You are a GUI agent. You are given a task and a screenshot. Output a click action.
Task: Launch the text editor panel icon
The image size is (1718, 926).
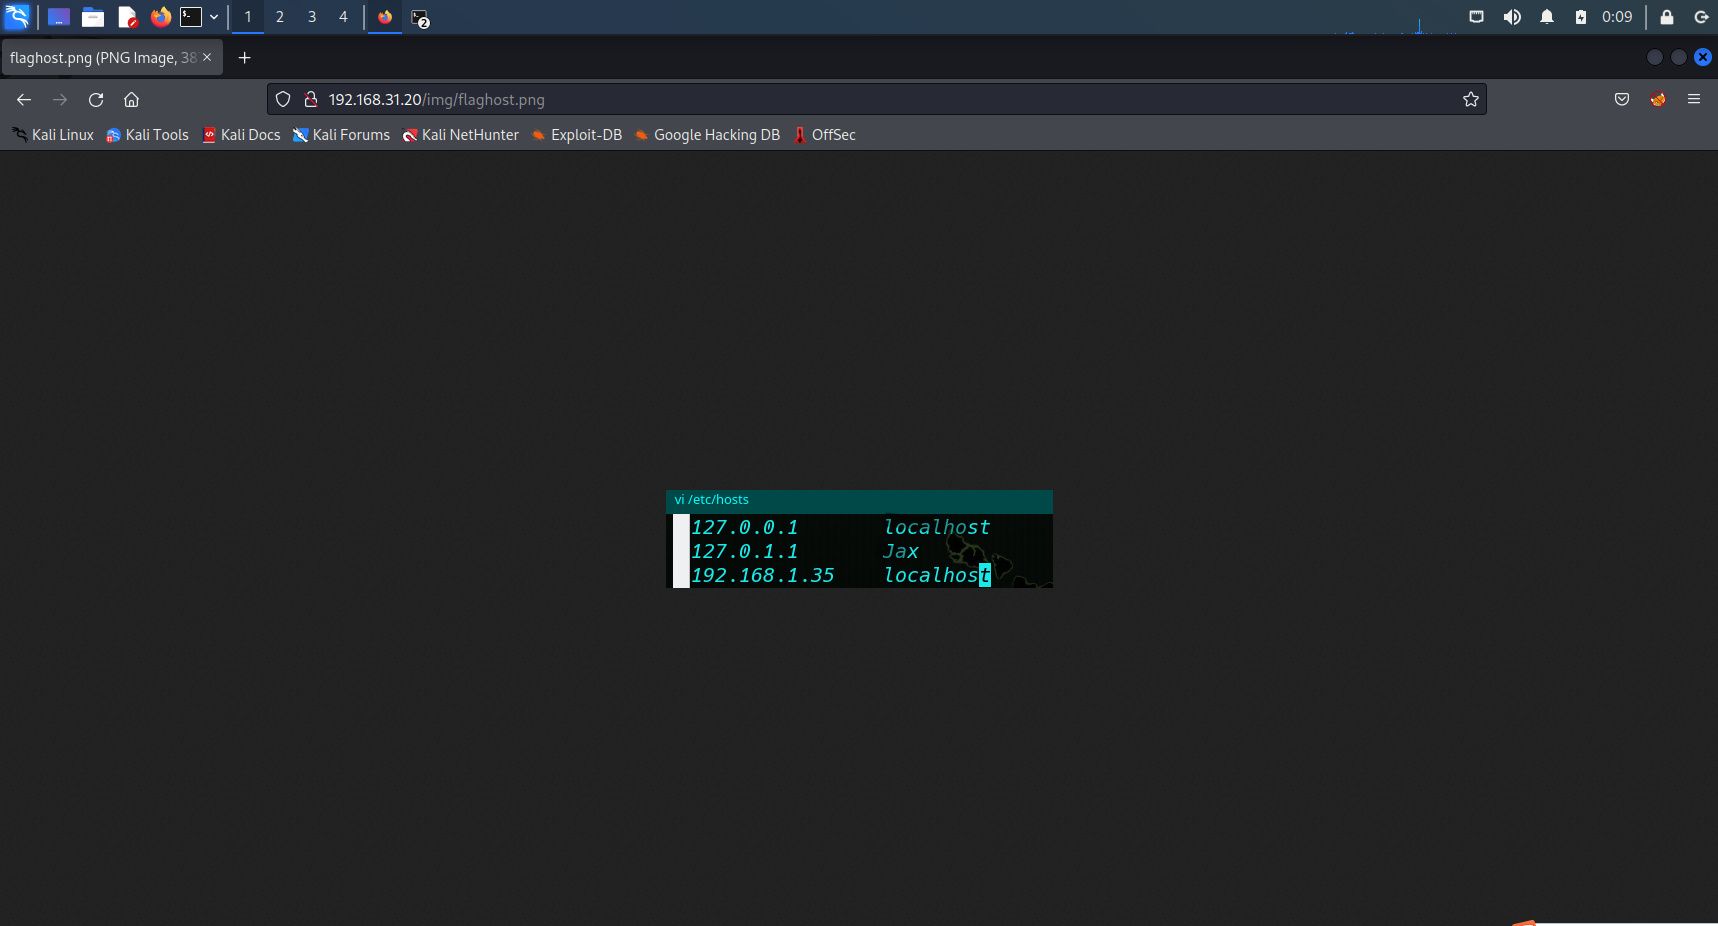tap(127, 17)
